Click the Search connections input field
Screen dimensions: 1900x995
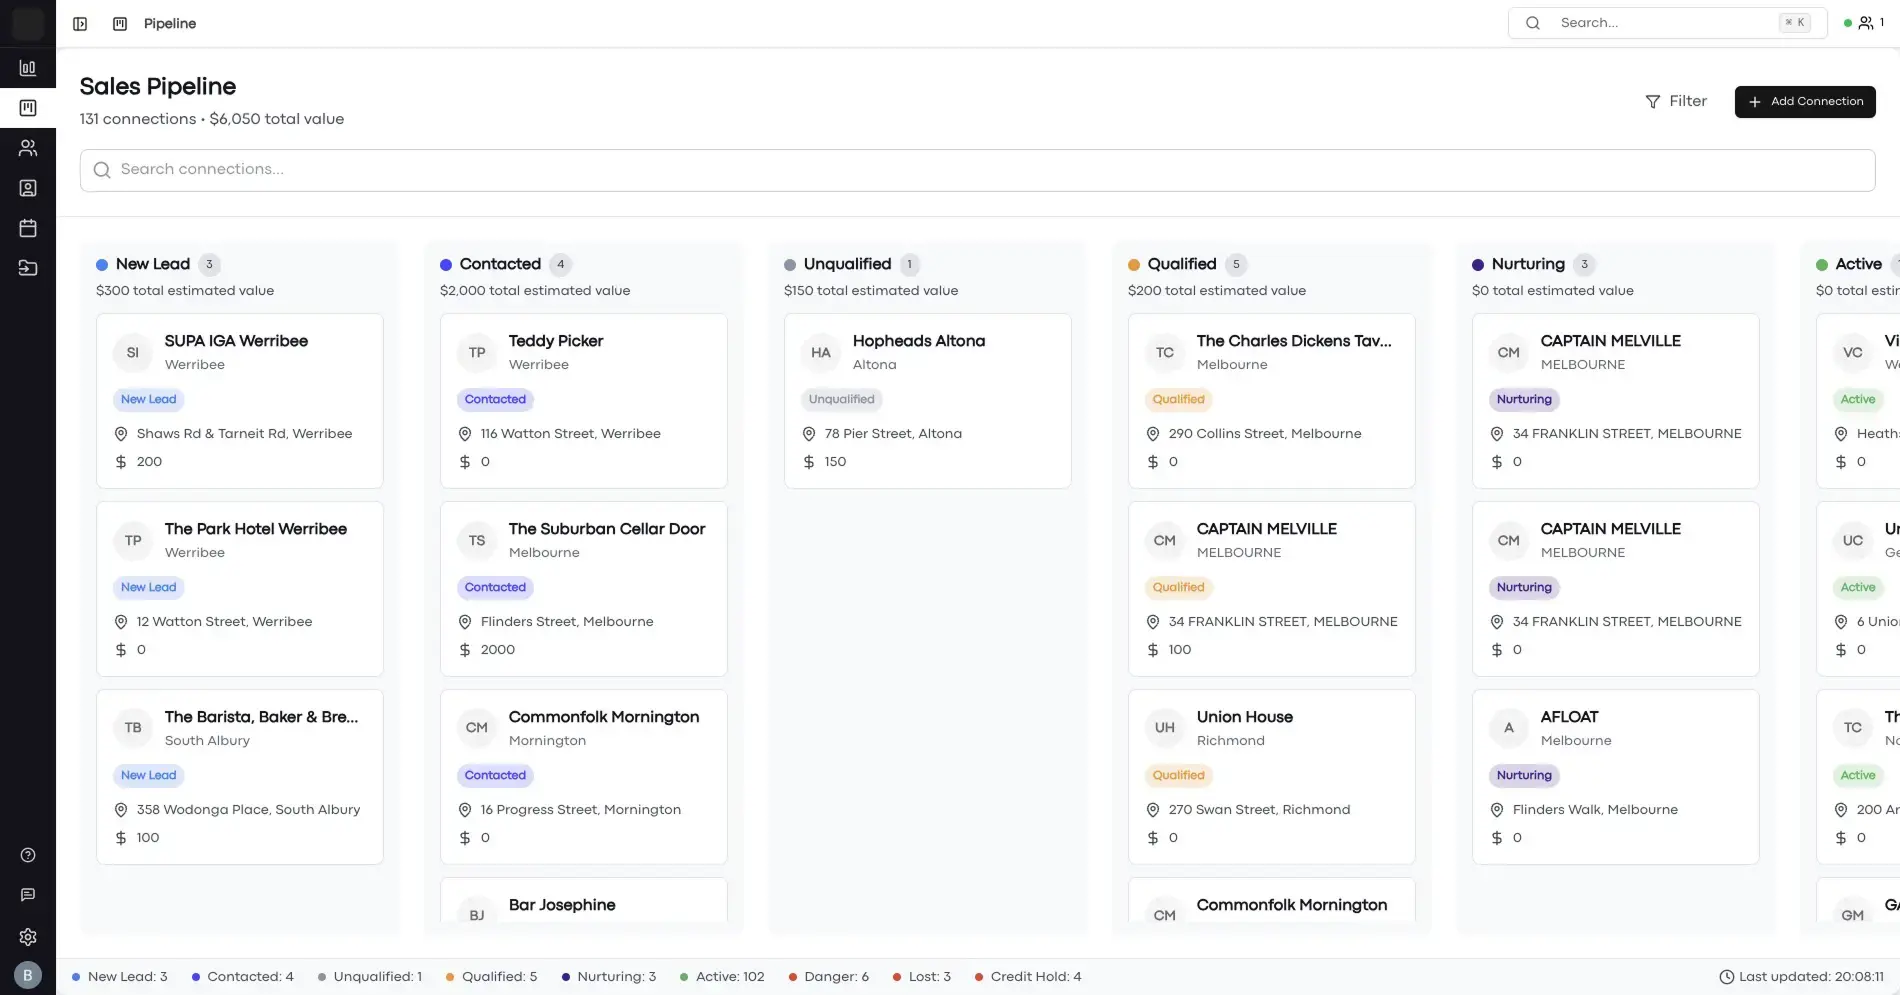coord(977,170)
